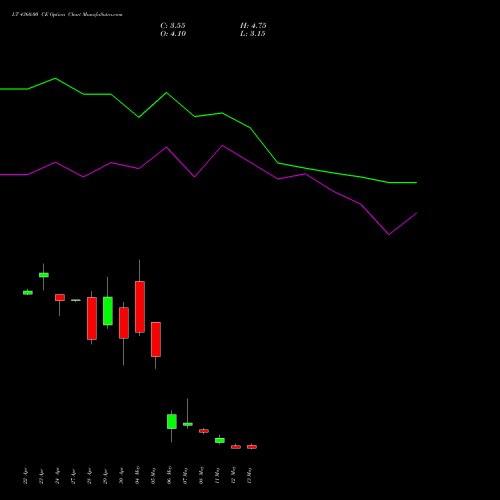Image resolution: width=500 pixels, height=500 pixels.
Task: Click the green candlestick for 06 May
Action: pyautogui.click(x=172, y=421)
